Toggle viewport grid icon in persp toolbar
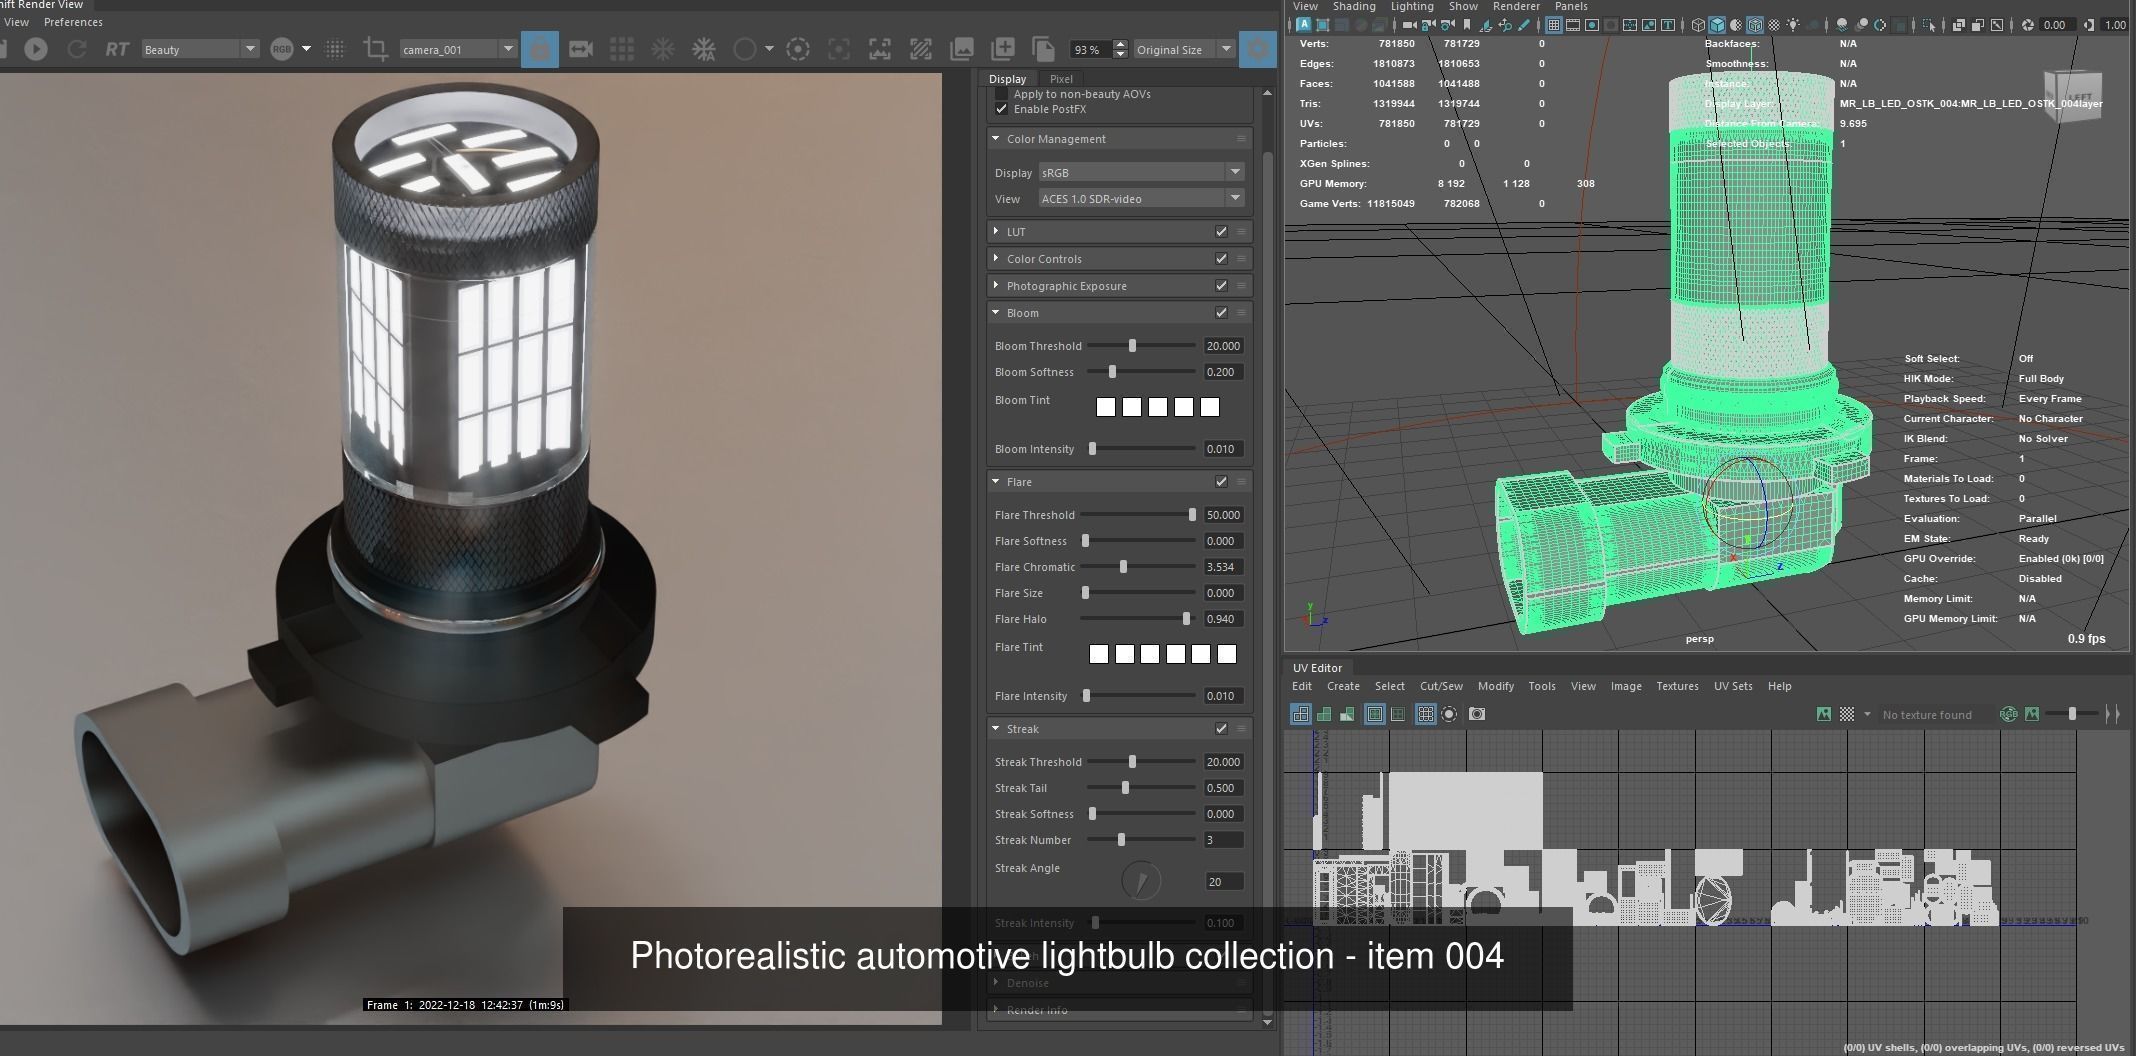Viewport: 2136px width, 1056px height. [x=1554, y=25]
